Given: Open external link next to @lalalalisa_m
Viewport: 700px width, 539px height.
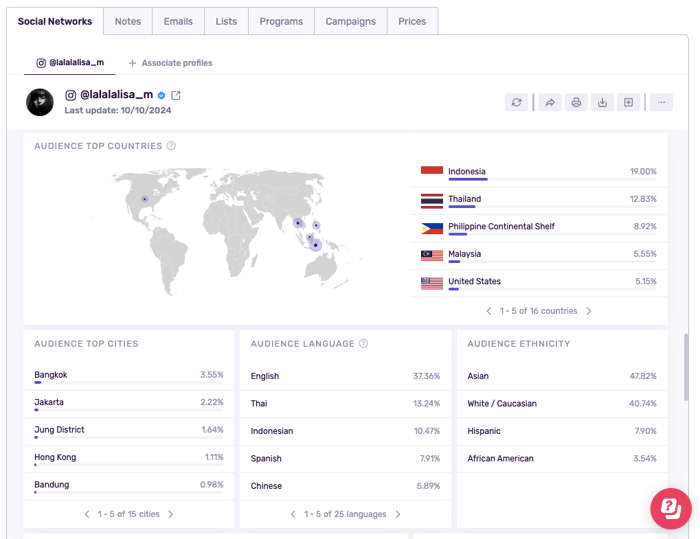Looking at the screenshot, I should click(176, 95).
